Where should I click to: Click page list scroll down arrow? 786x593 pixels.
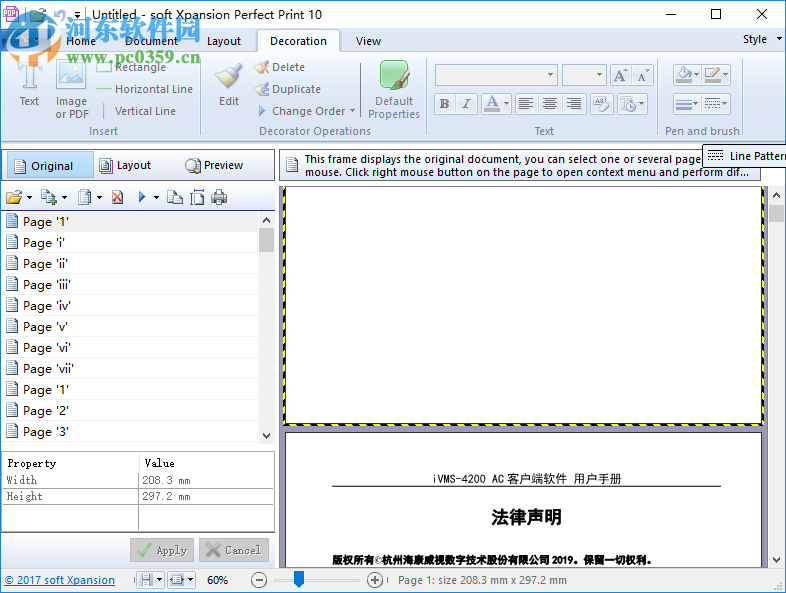tap(267, 436)
